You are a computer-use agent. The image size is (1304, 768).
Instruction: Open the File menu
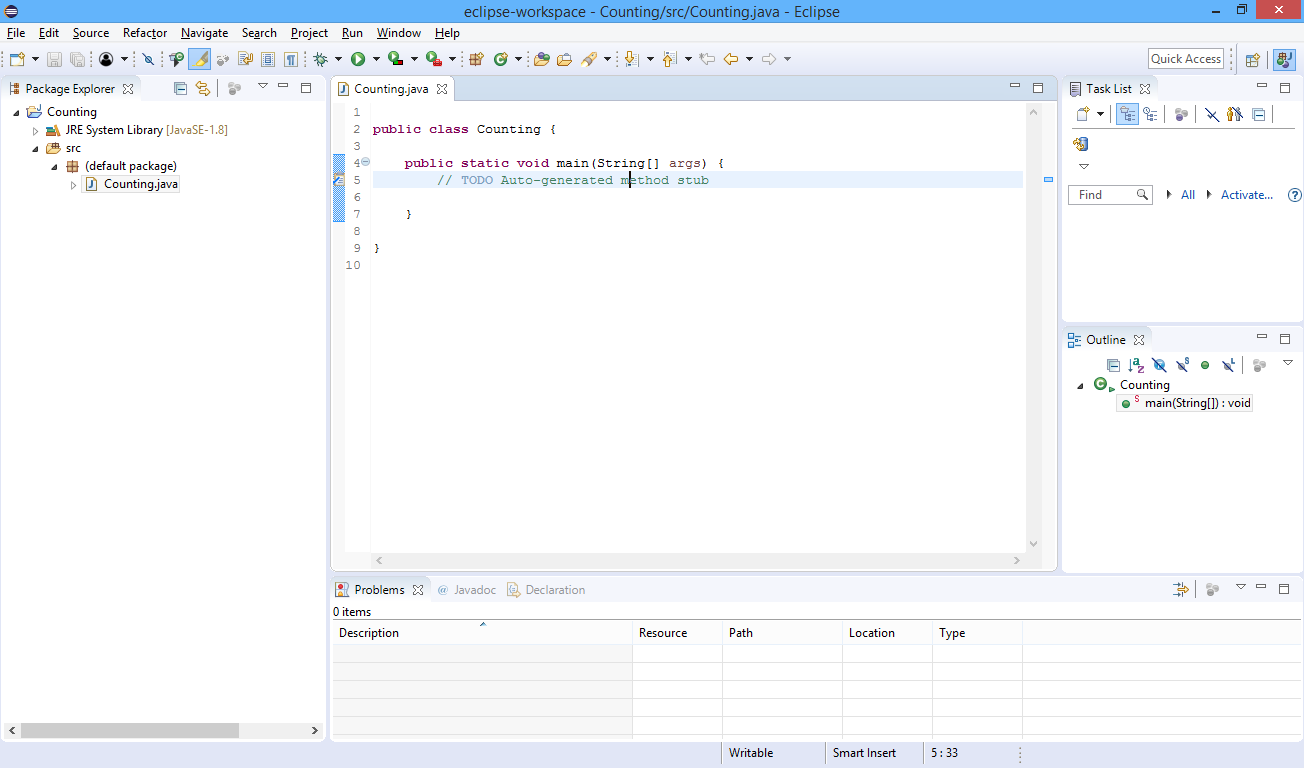coord(16,33)
